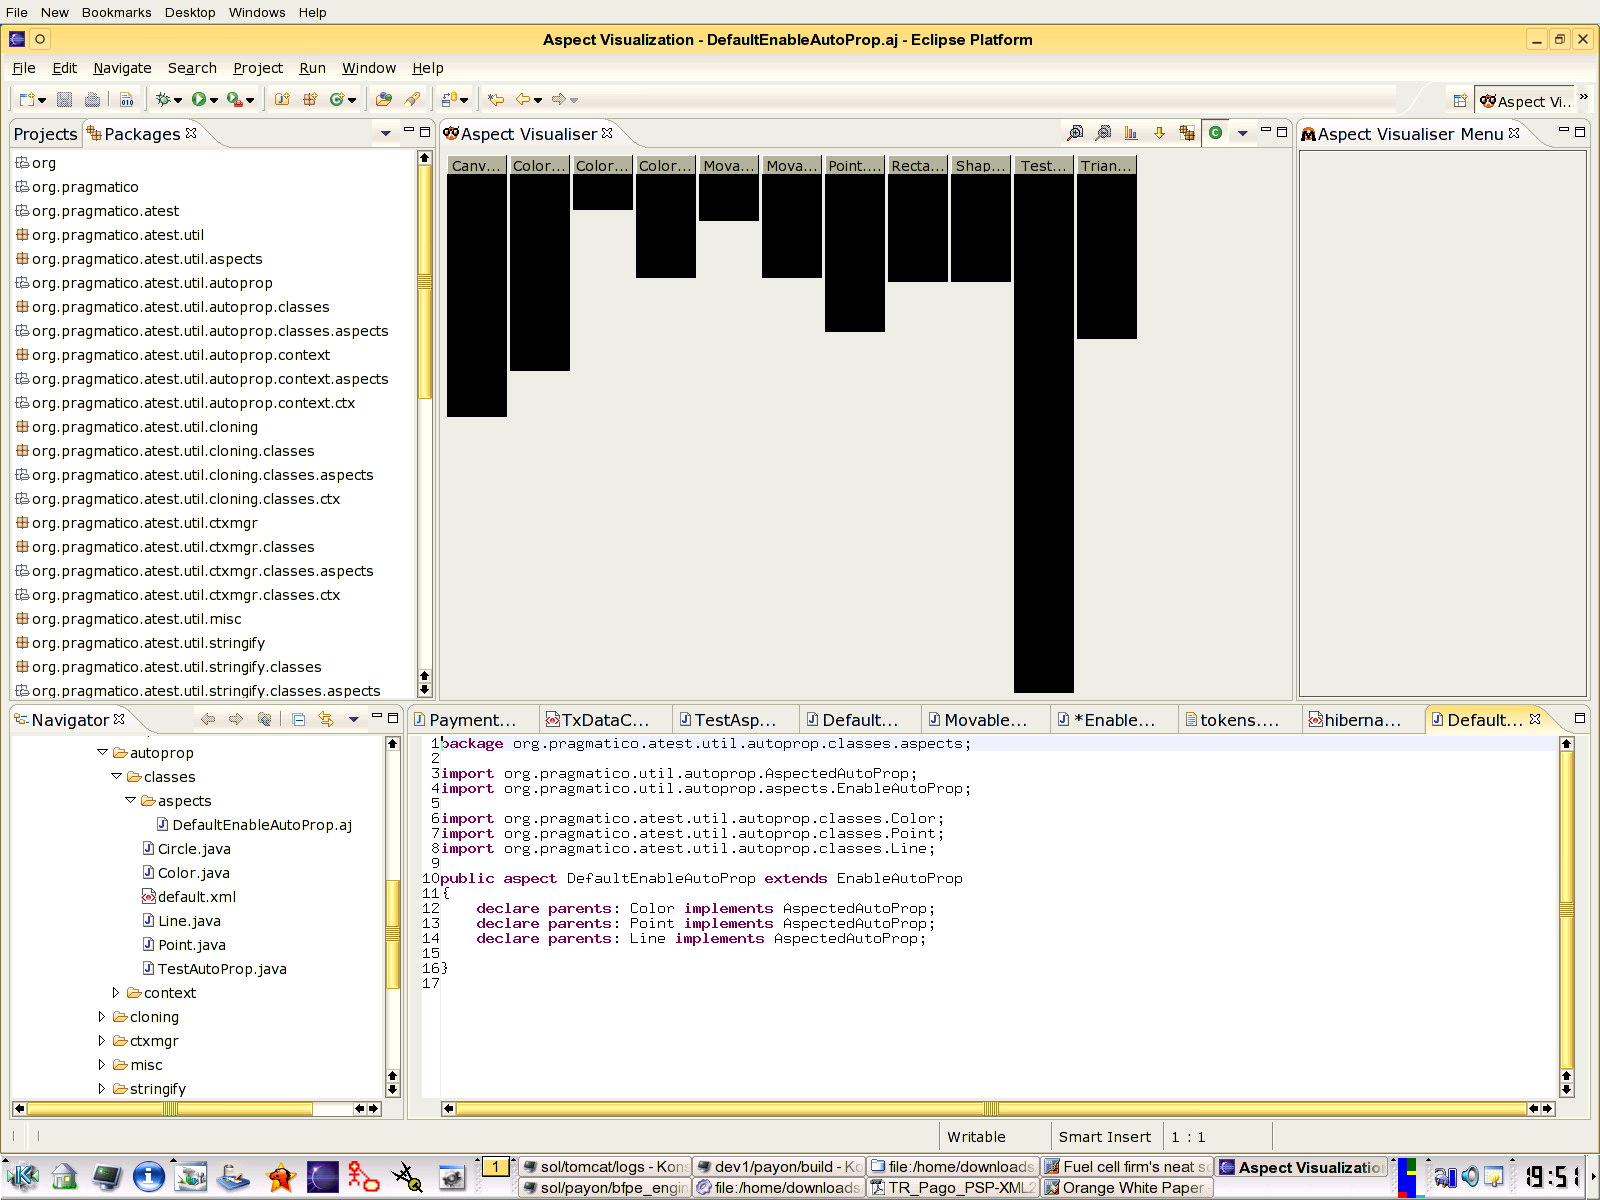Open the File menu in Eclipse

[24, 68]
